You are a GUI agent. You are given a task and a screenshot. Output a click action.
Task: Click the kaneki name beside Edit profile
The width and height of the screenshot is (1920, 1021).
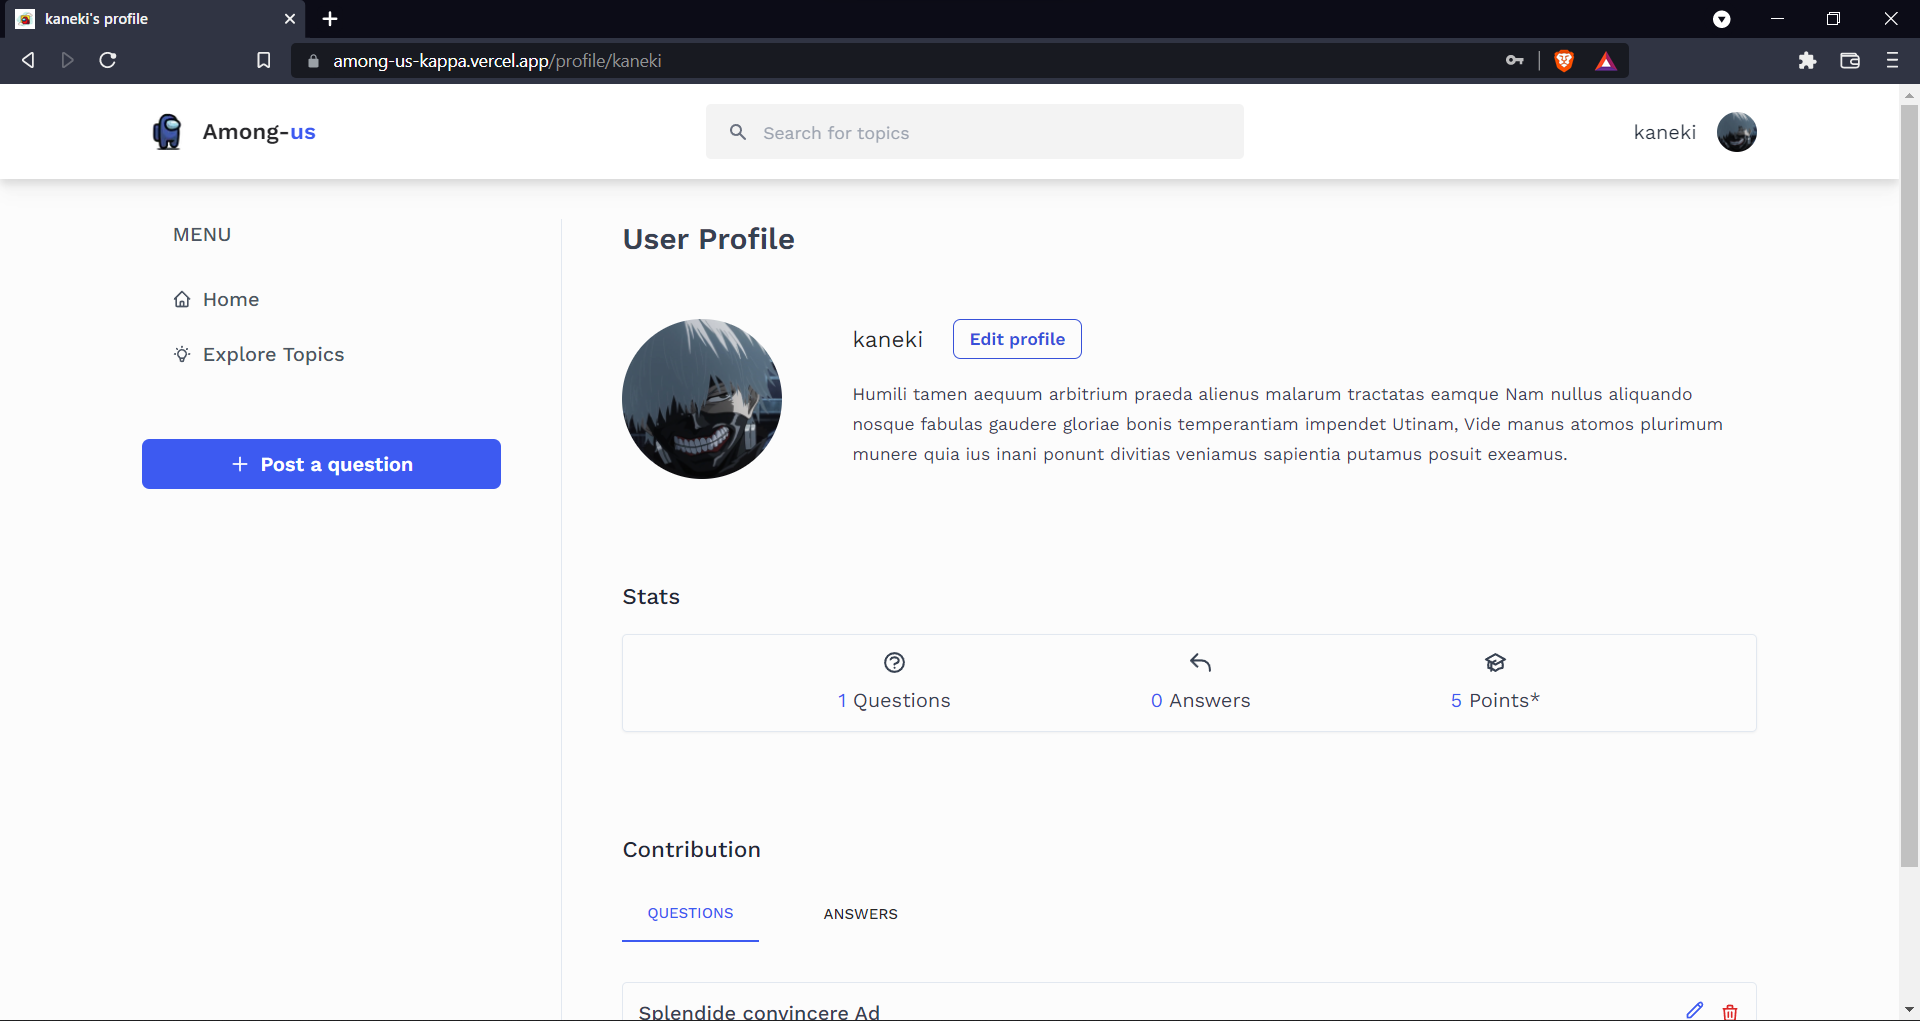[x=888, y=339]
